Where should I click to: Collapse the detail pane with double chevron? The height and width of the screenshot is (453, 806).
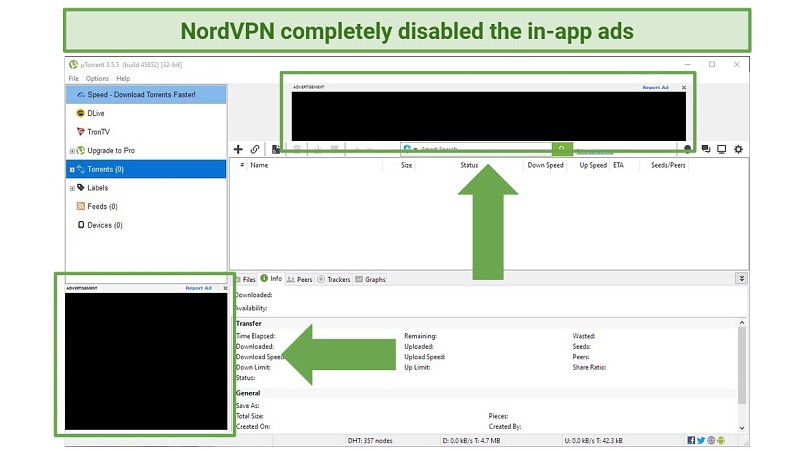click(x=742, y=278)
